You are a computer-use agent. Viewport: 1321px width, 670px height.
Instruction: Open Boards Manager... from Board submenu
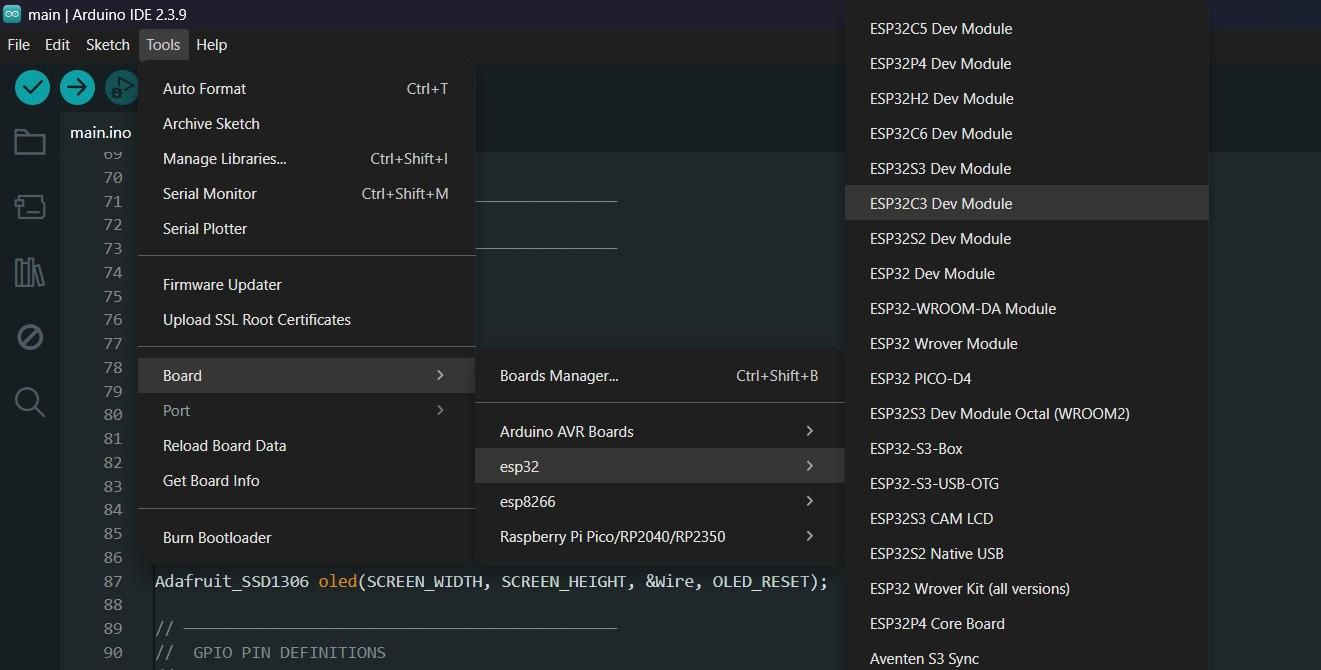pyautogui.click(x=660, y=376)
